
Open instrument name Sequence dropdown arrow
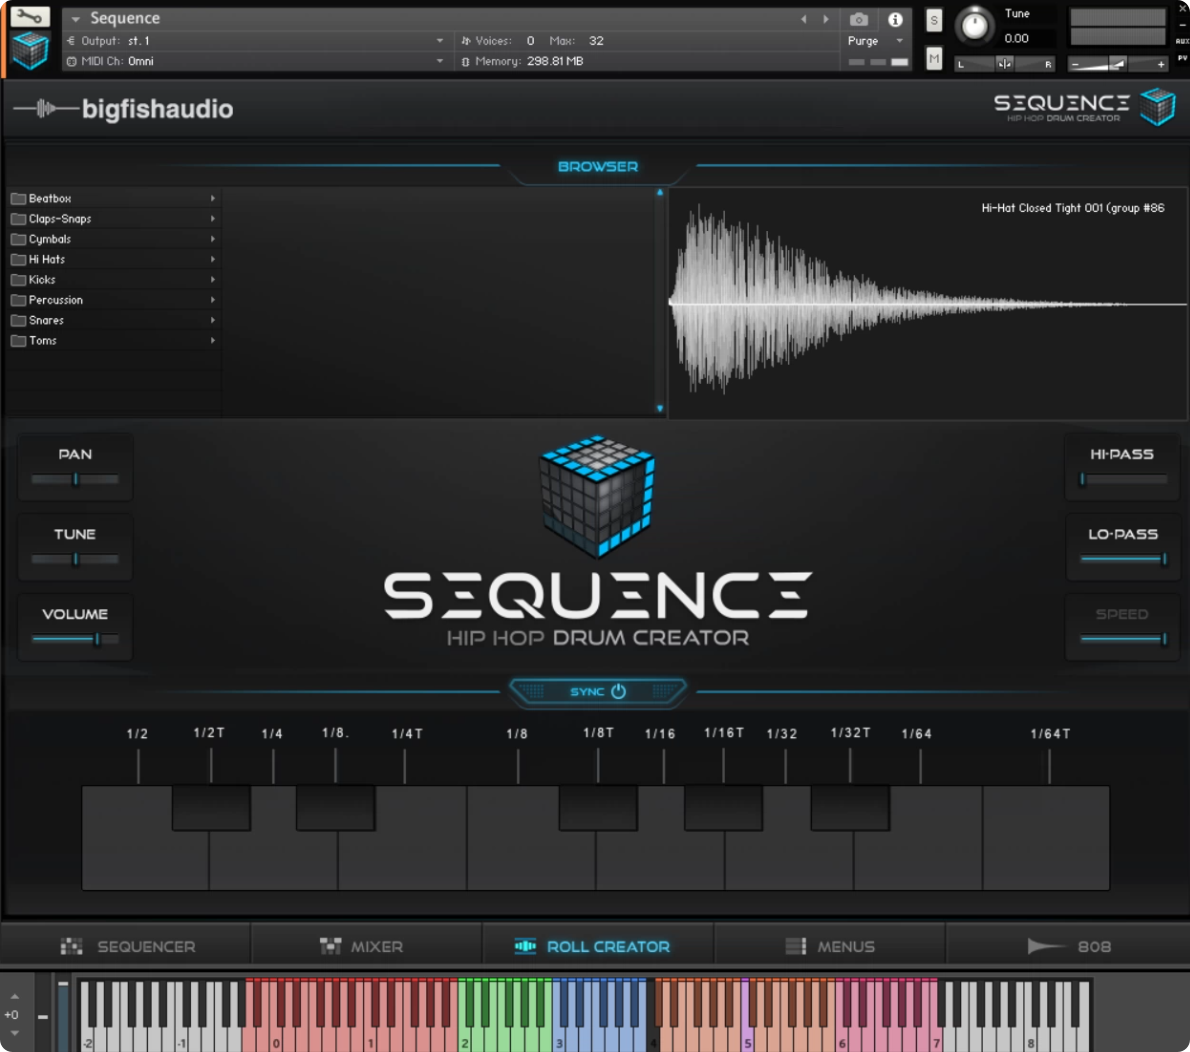point(75,19)
